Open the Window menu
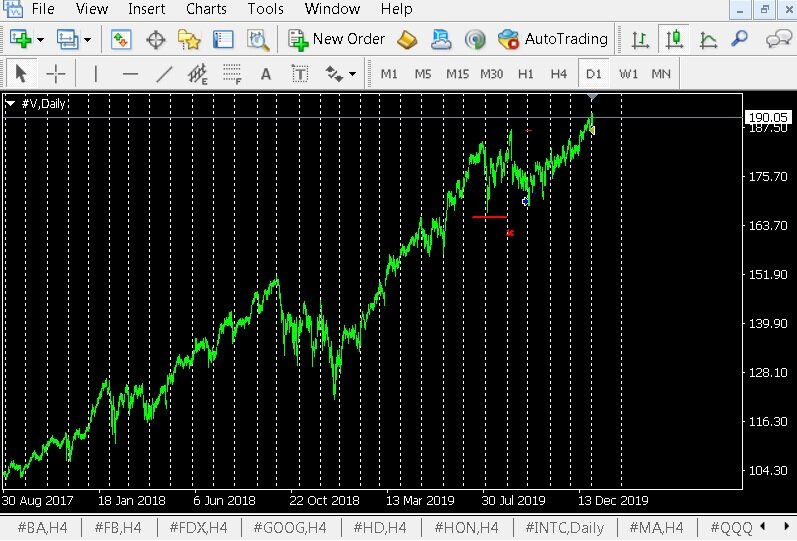The image size is (797, 541). point(332,9)
